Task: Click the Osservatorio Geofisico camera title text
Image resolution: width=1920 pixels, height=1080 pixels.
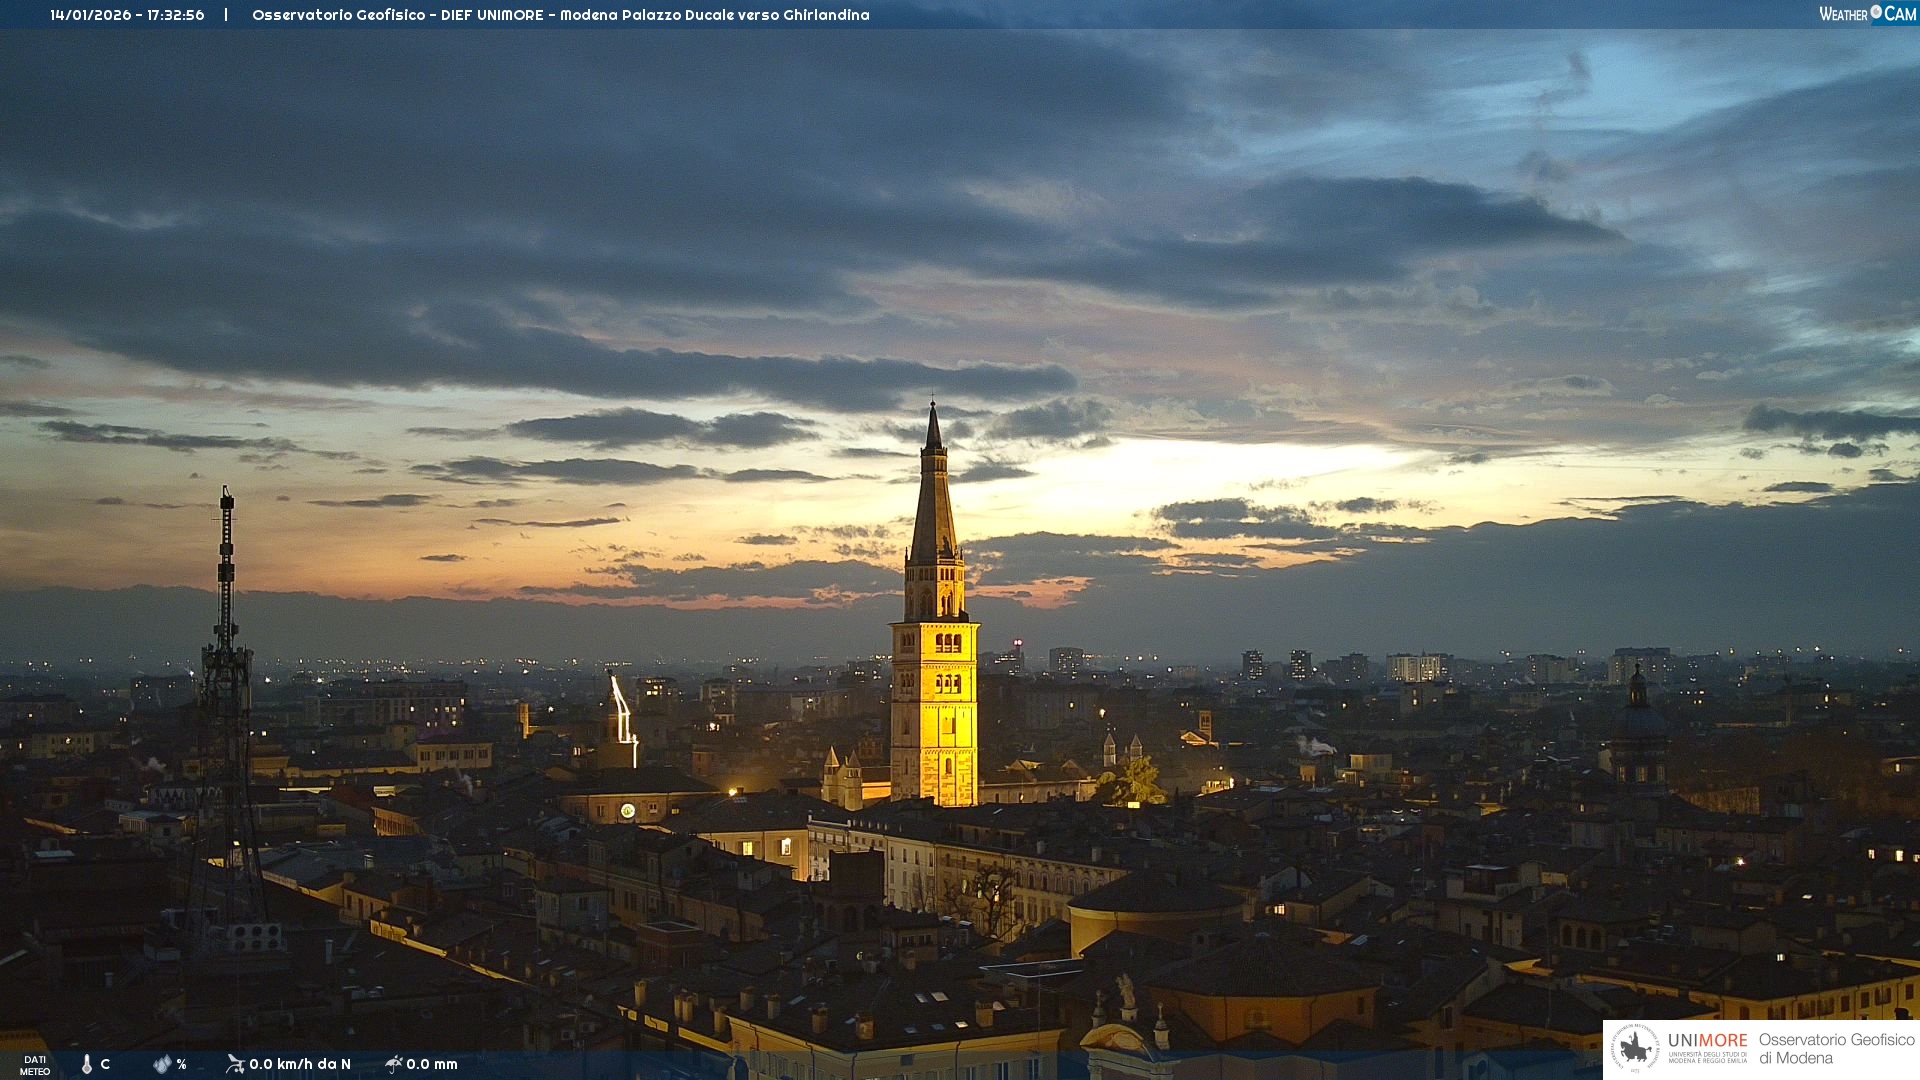Action: [x=560, y=15]
